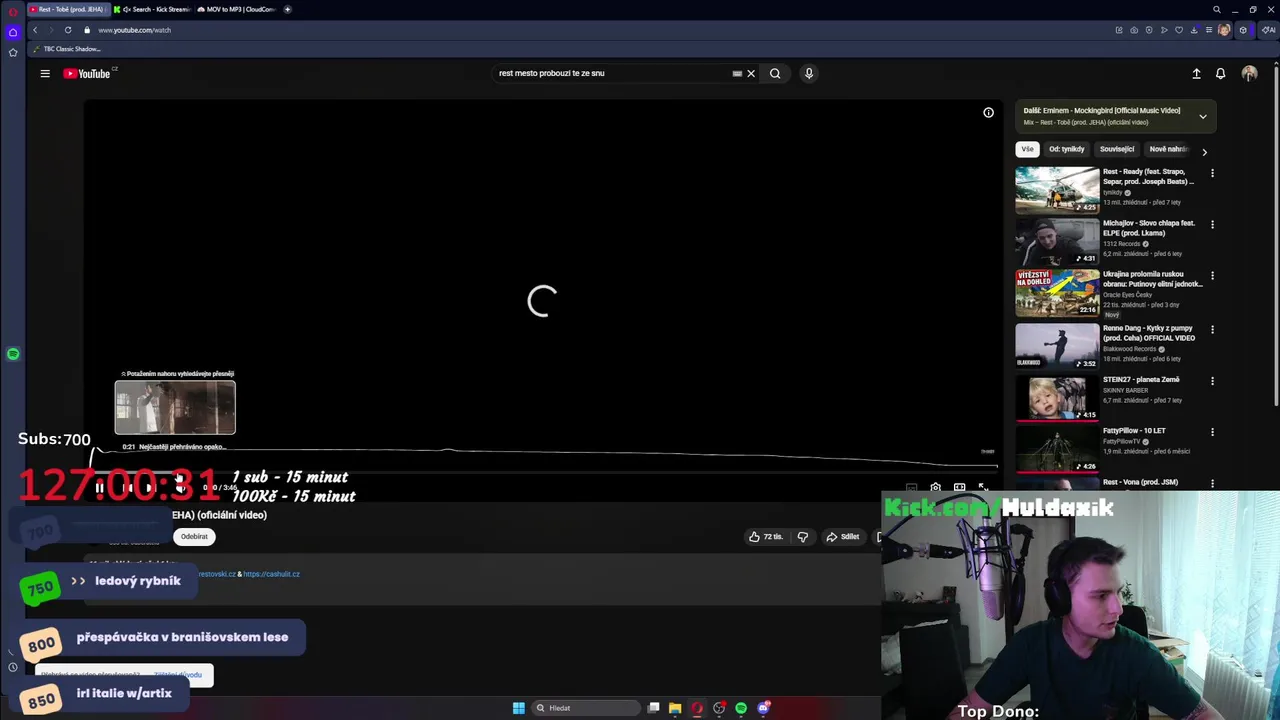Open Opera tab search magnifier

1216,9
